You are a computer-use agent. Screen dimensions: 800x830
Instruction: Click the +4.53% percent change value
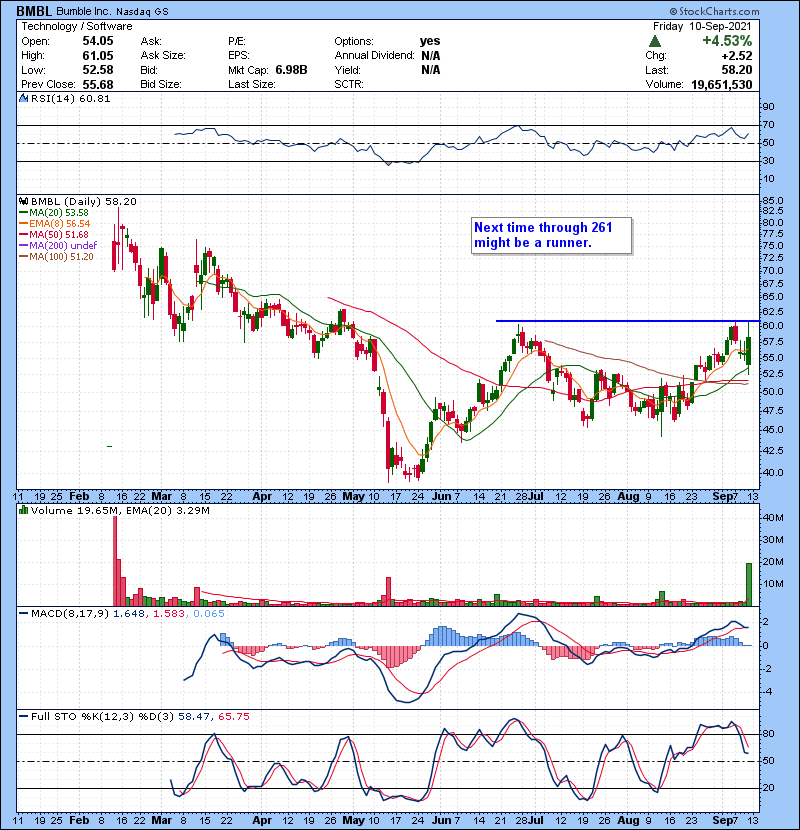(727, 41)
